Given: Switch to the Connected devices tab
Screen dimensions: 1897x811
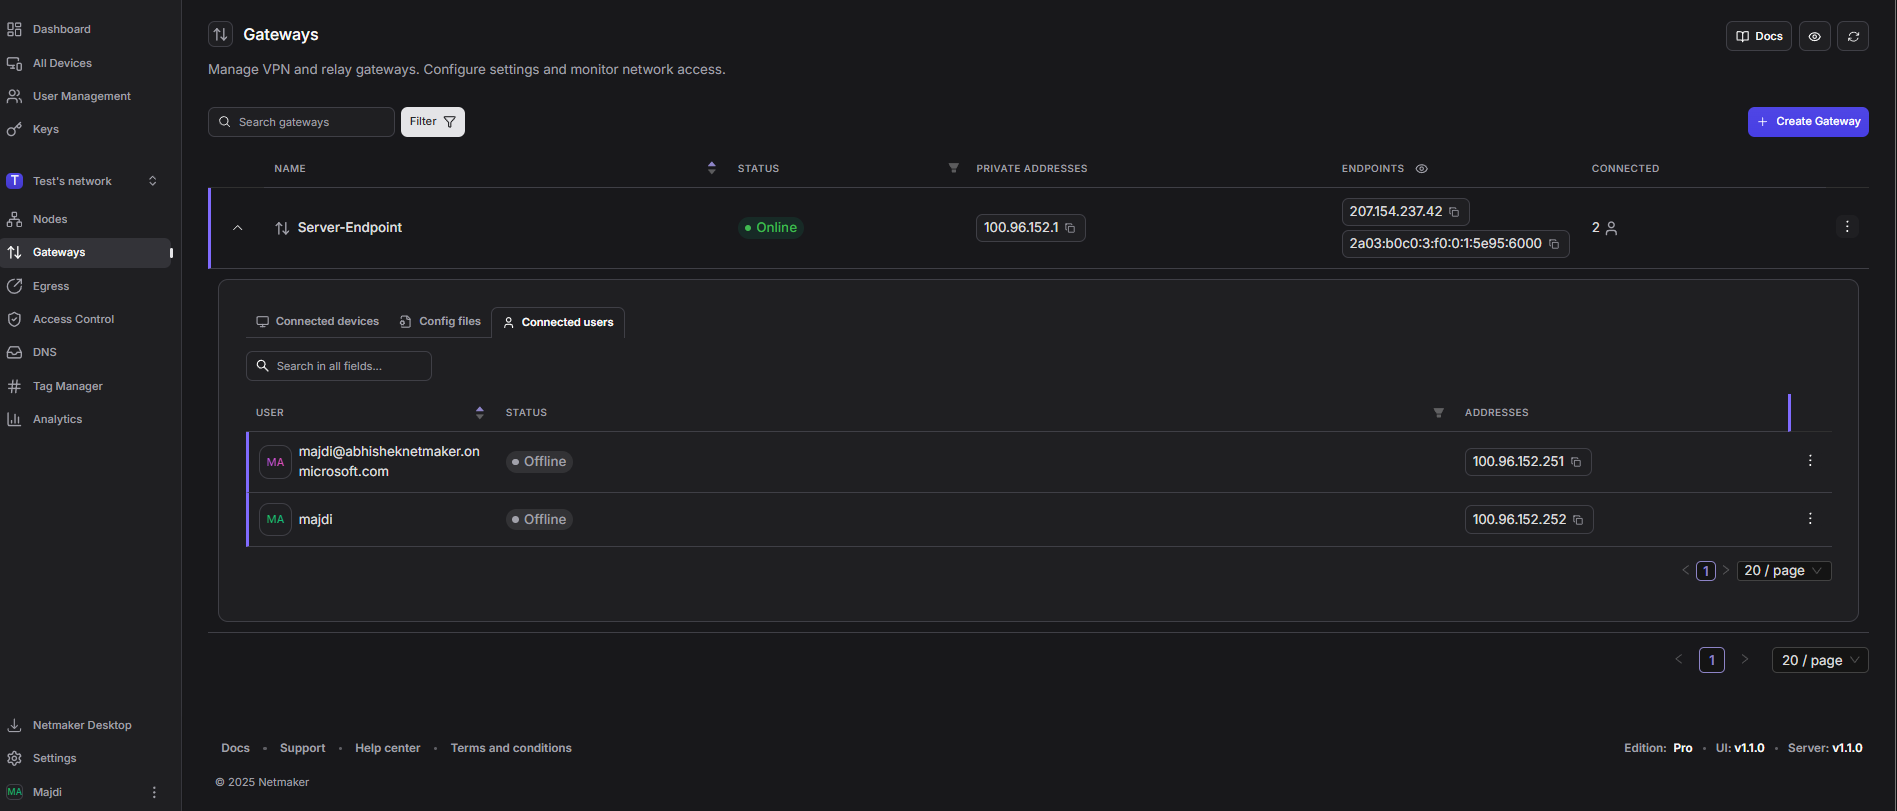Looking at the screenshot, I should pos(318,322).
